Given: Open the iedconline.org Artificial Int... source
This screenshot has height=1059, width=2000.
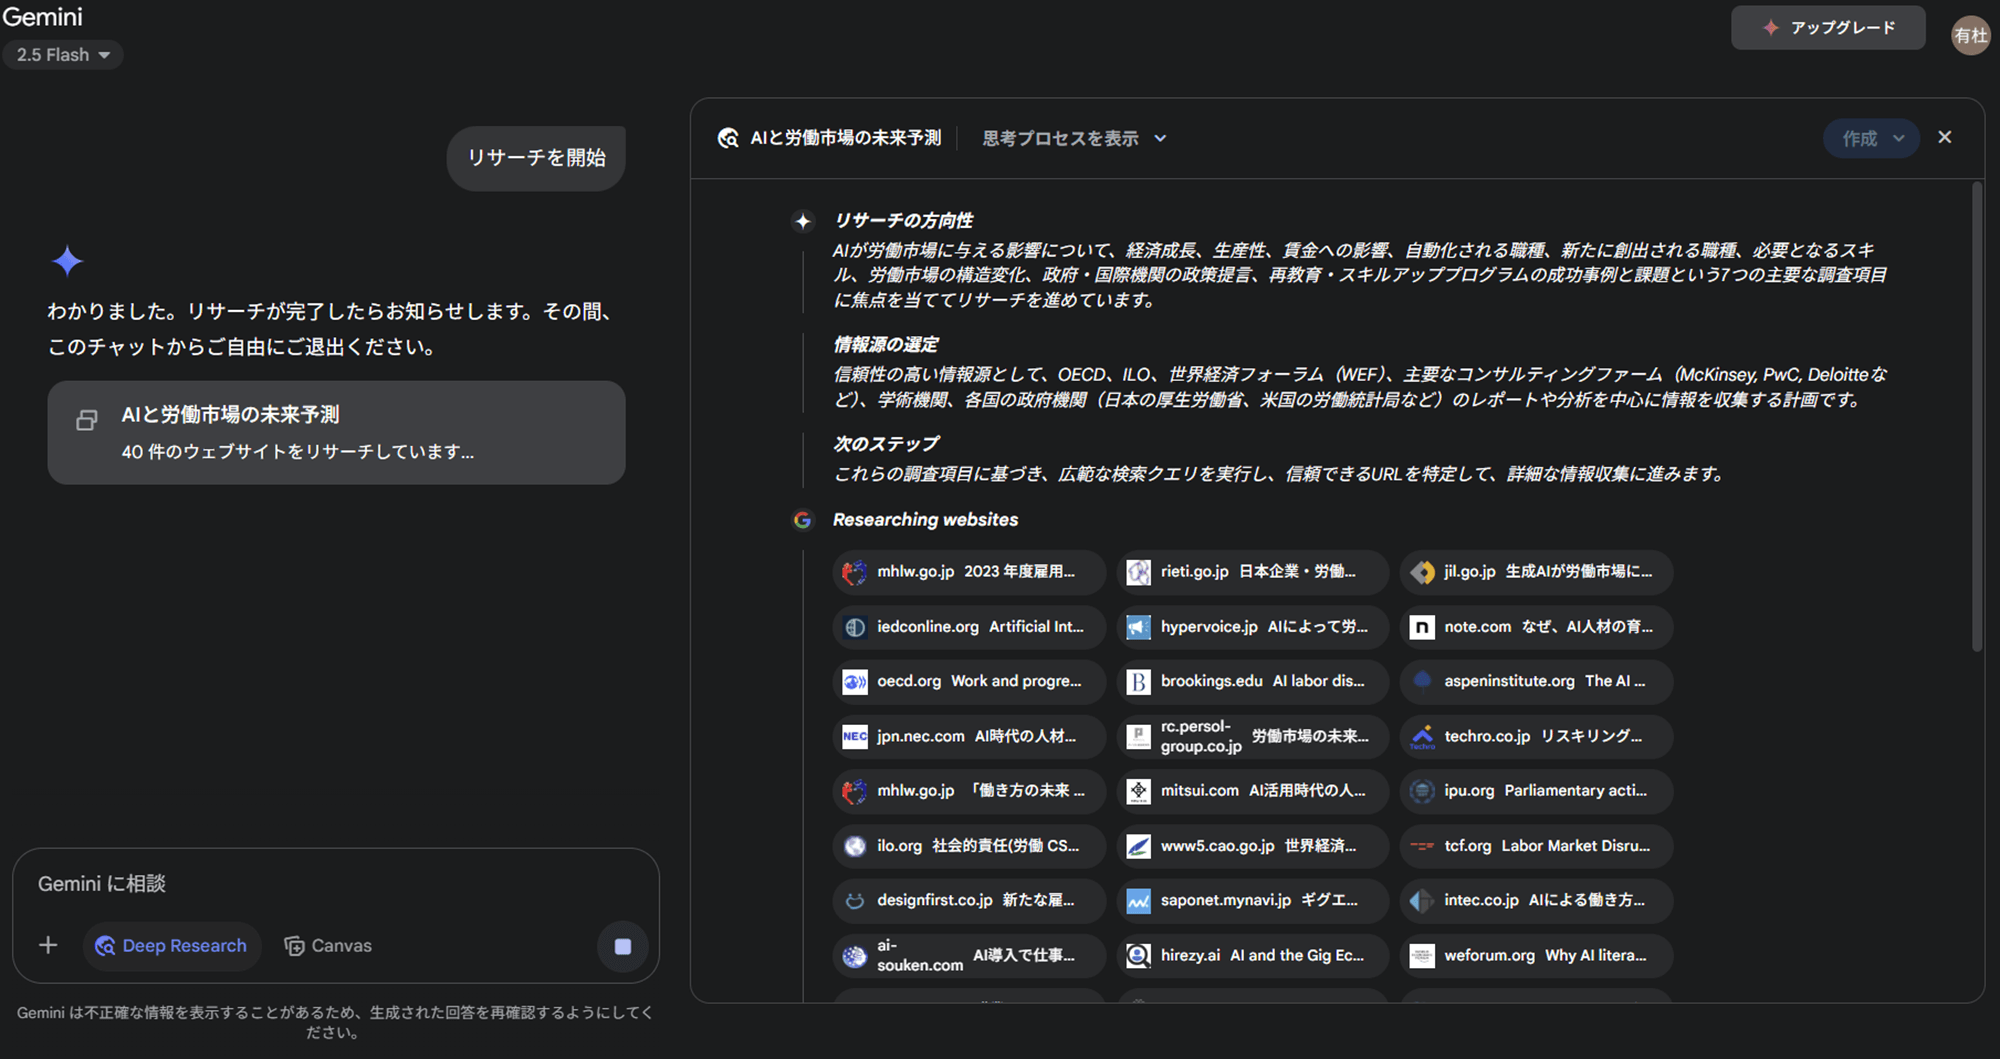Looking at the screenshot, I should pos(969,627).
